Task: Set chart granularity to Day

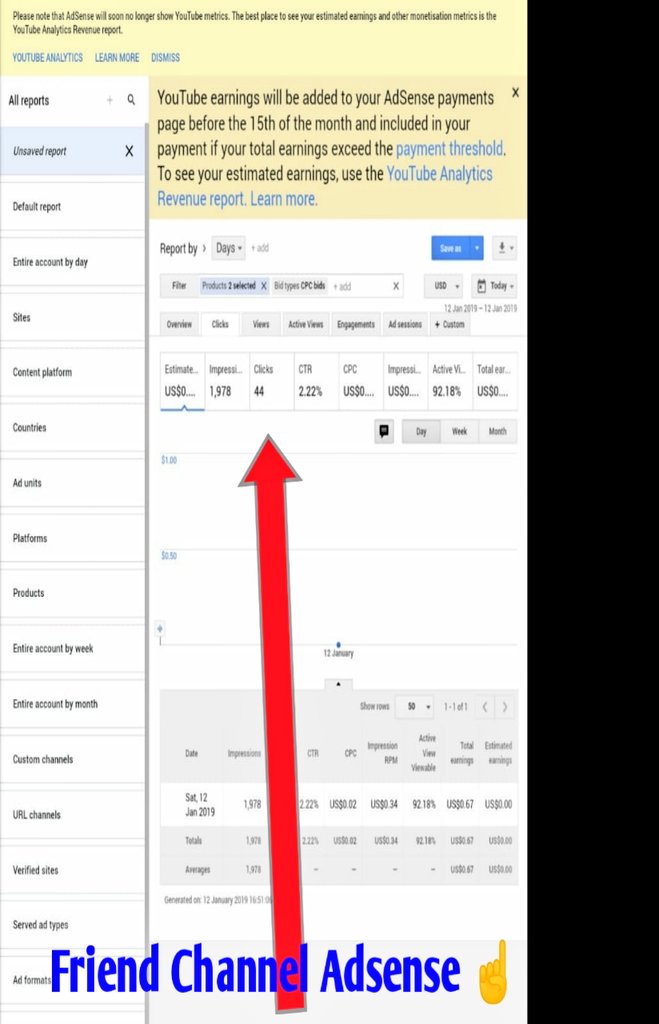Action: click(421, 431)
